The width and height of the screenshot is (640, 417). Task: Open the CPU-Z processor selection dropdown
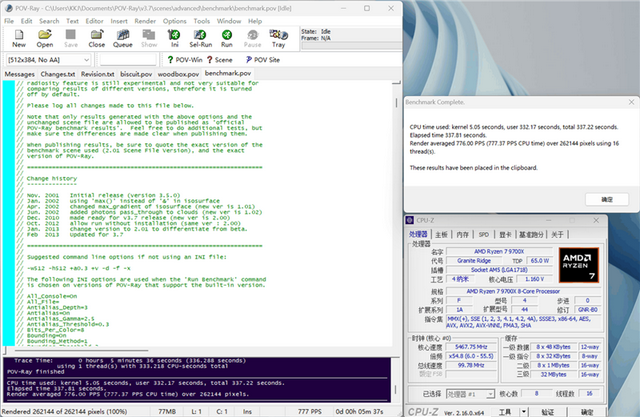(x=470, y=394)
